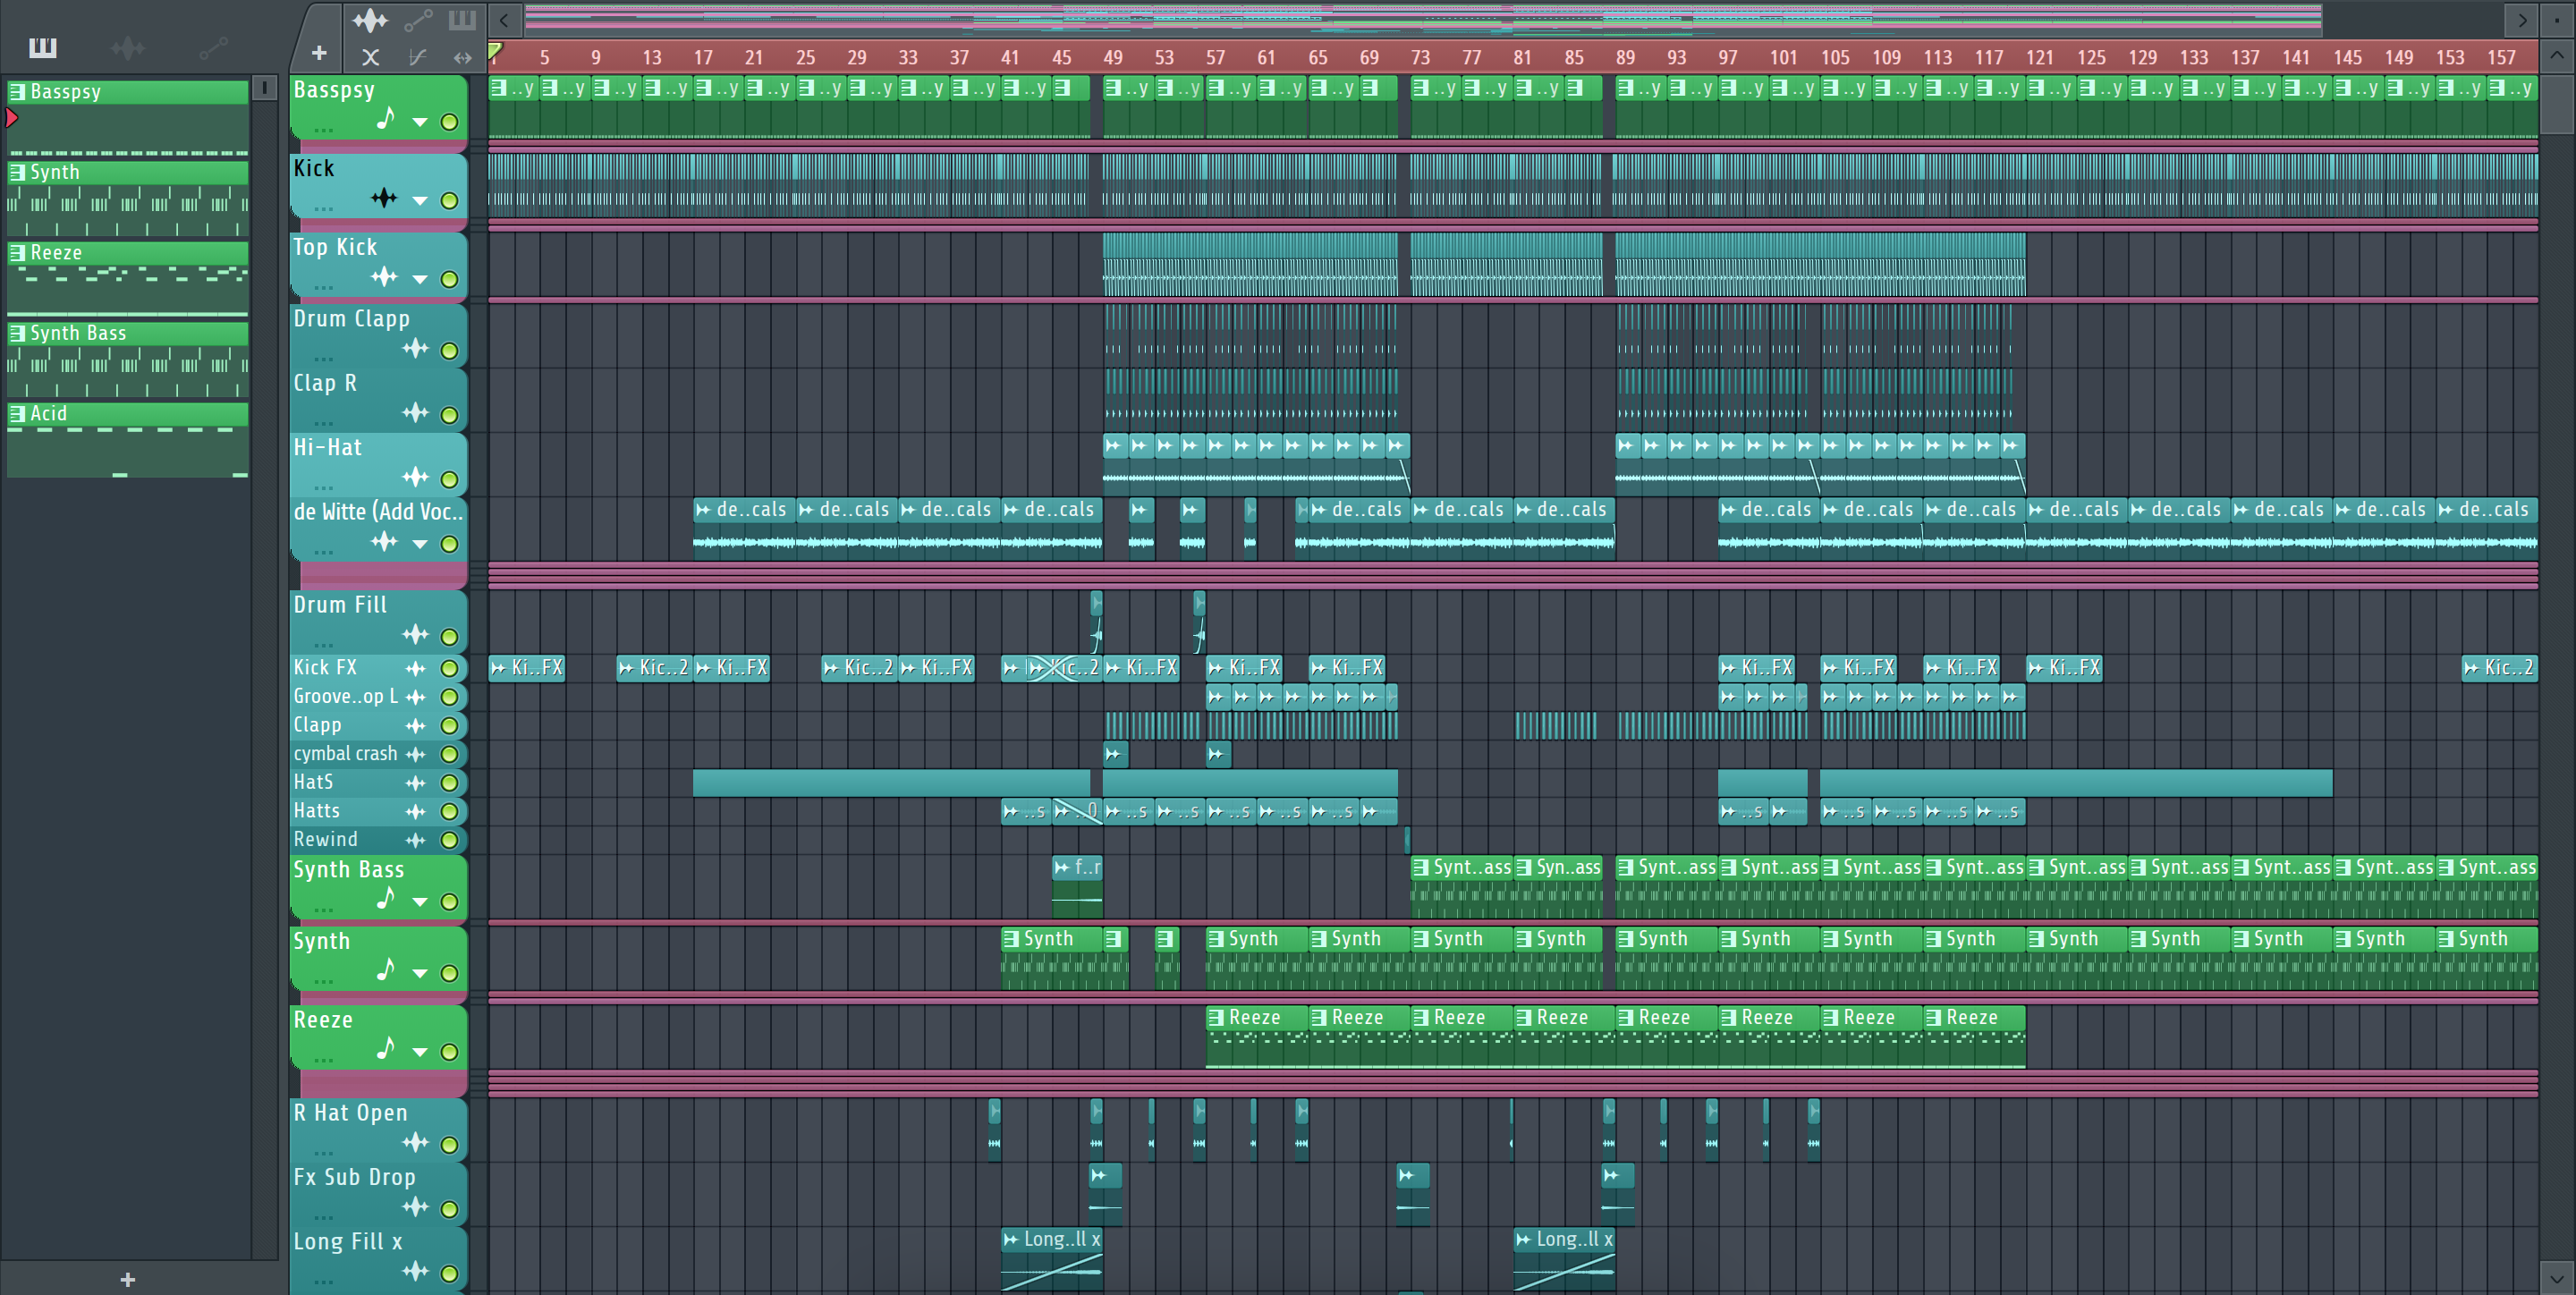Click the song overview minimap scrollbar
Screen dimensions: 2576x1295
[1423, 20]
